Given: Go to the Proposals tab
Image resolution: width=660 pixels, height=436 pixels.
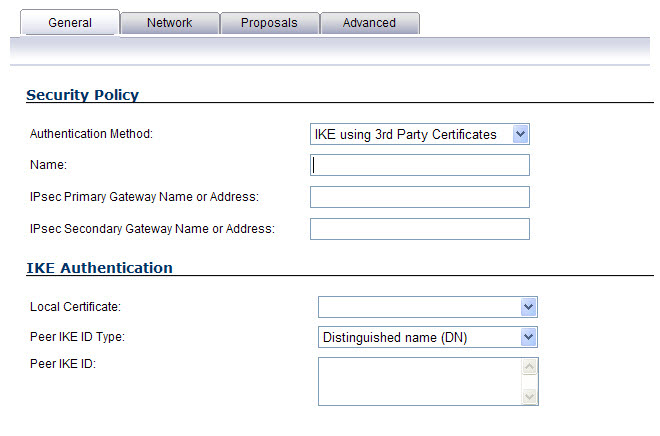Looking at the screenshot, I should click(x=269, y=23).
